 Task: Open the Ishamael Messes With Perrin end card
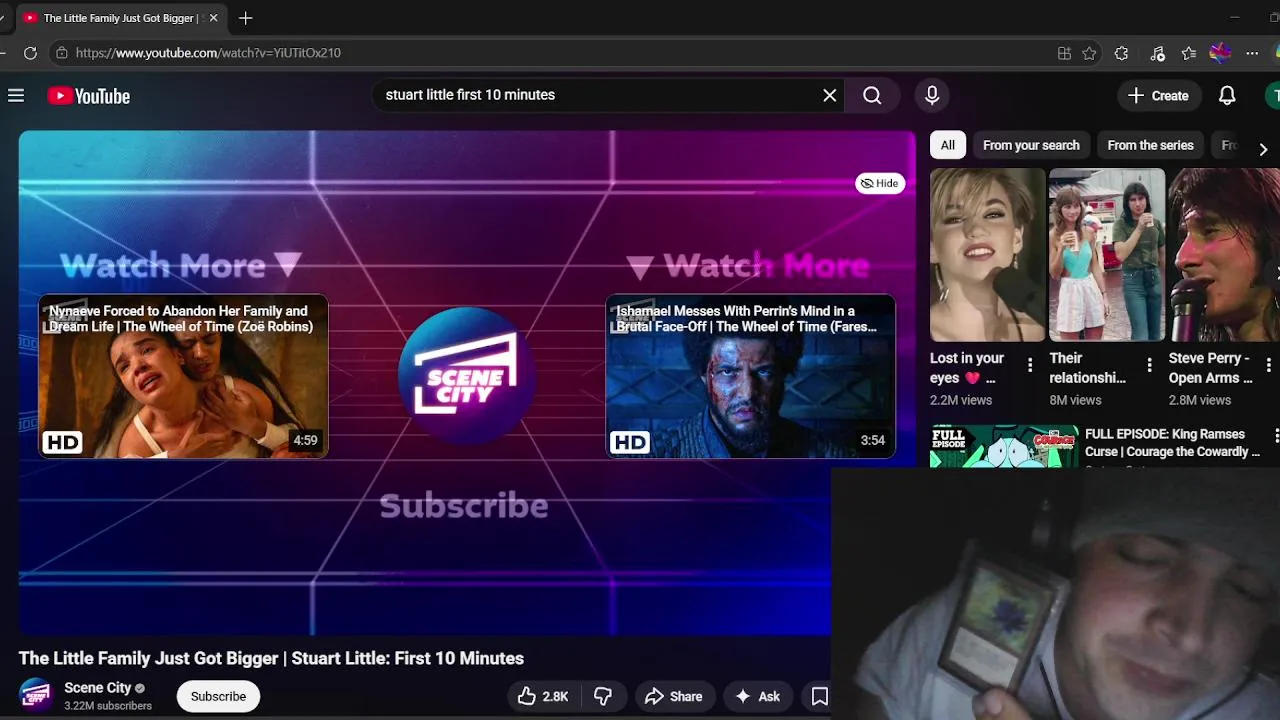click(x=750, y=376)
